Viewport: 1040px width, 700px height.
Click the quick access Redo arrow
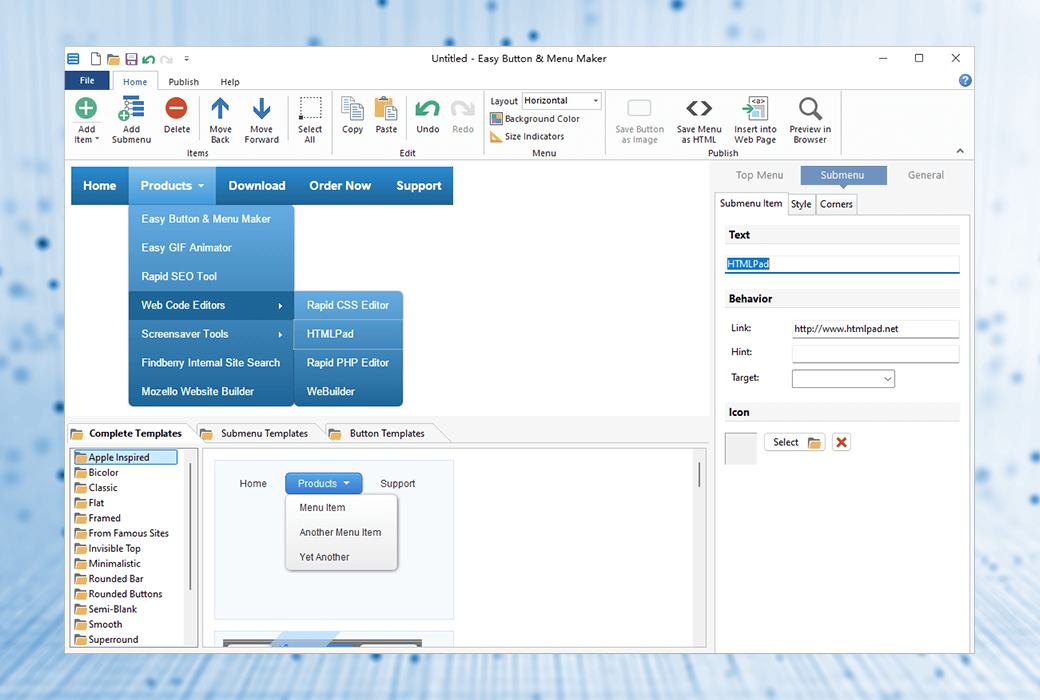(x=166, y=59)
